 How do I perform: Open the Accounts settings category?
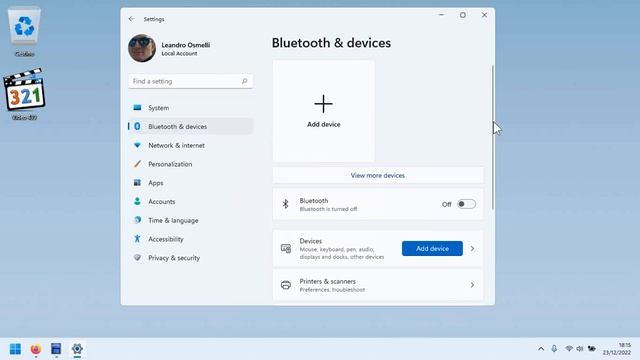point(191,201)
